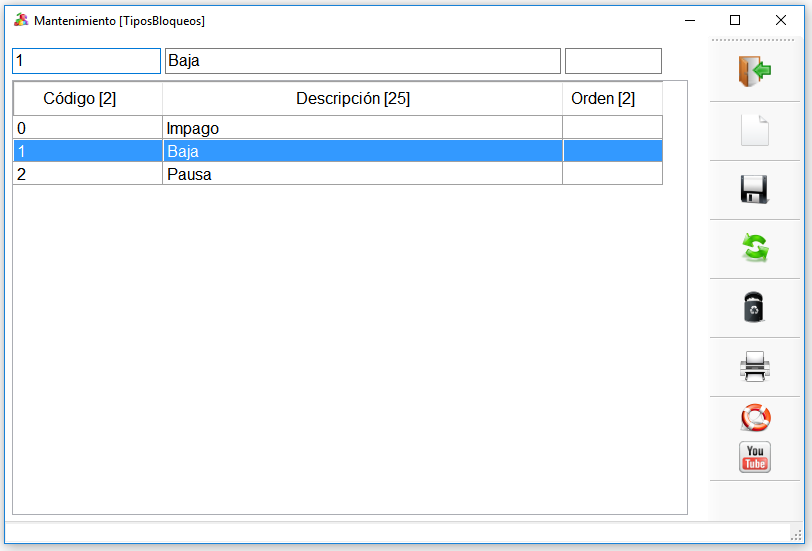Click code cell 0 in the grid

pyautogui.click(x=88, y=128)
